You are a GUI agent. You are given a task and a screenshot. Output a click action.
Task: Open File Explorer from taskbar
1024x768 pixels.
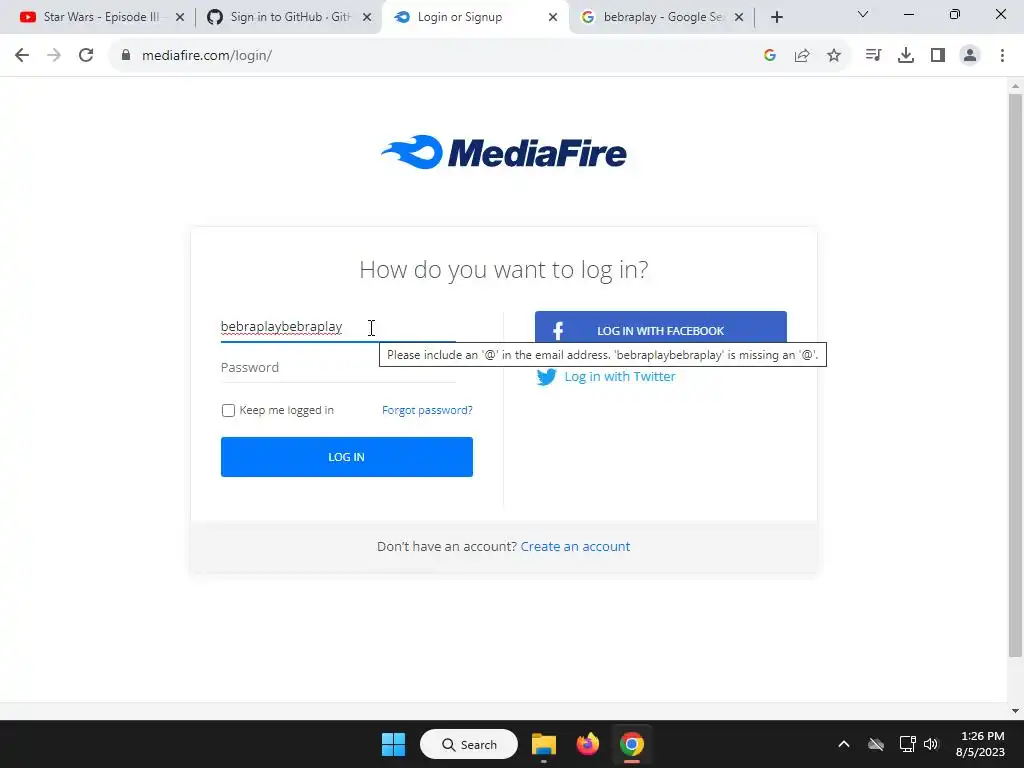(543, 744)
